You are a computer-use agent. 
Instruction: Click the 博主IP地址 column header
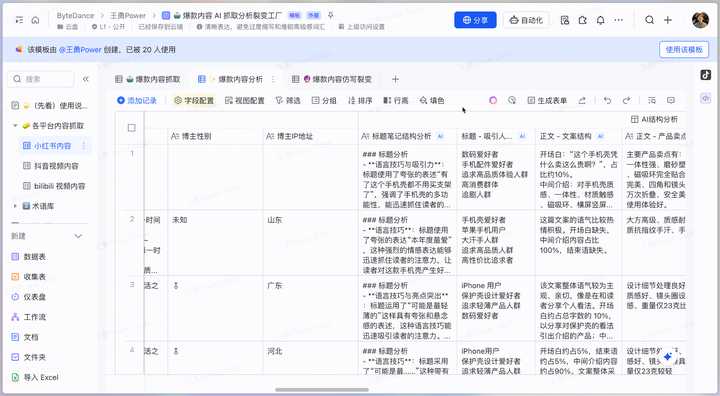coord(311,136)
